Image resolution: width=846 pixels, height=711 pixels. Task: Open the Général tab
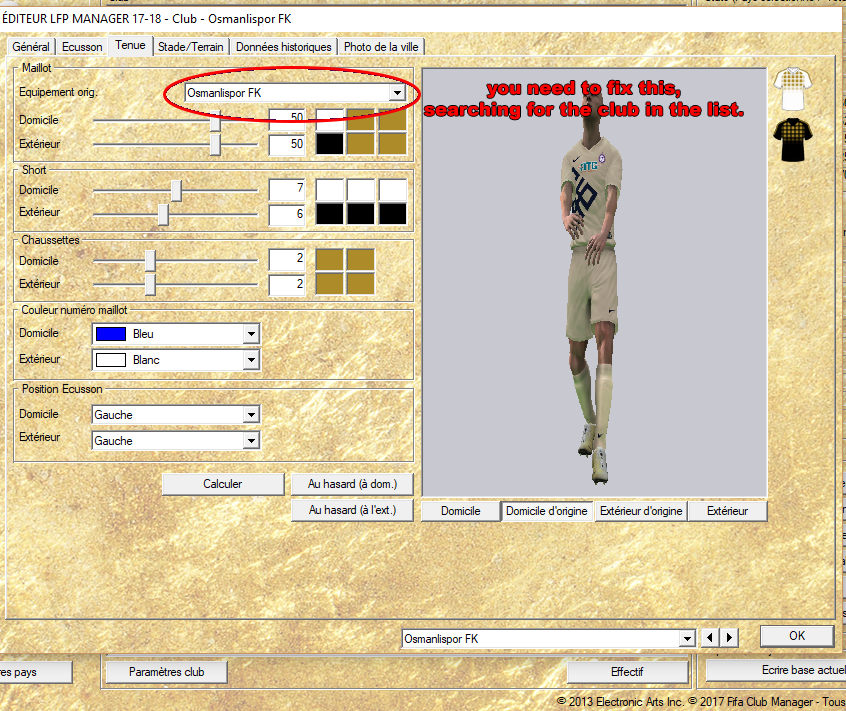point(31,47)
